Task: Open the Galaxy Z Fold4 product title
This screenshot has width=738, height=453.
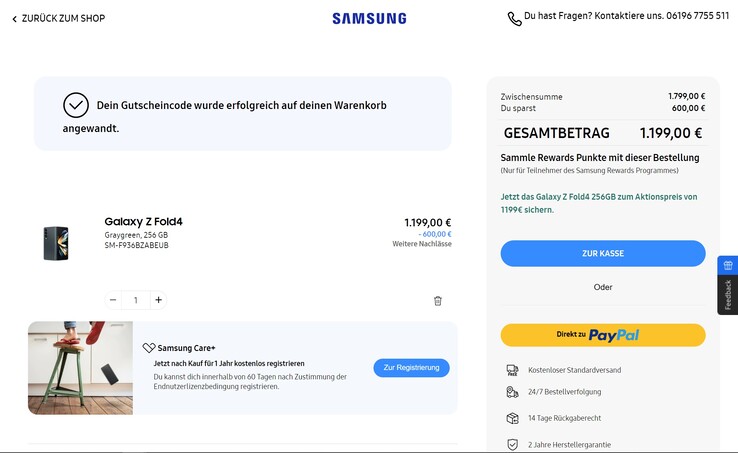Action: (x=143, y=222)
